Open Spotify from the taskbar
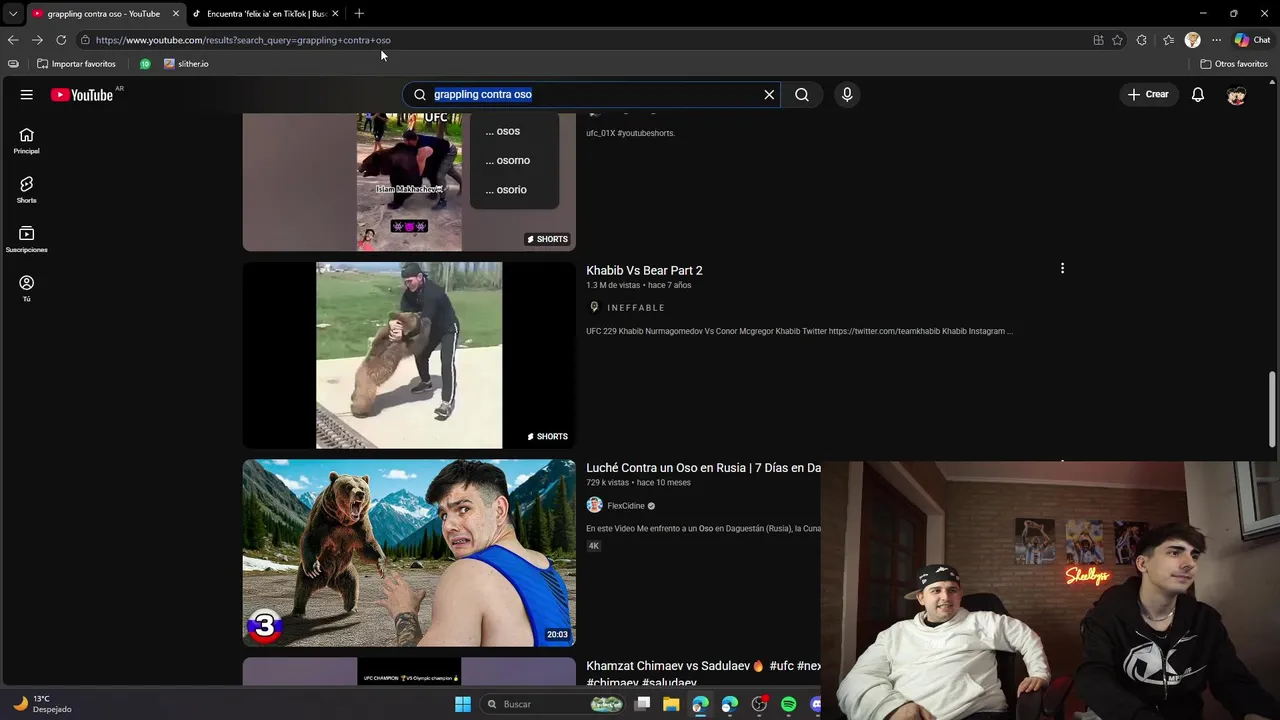This screenshot has width=1280, height=720. 789,704
